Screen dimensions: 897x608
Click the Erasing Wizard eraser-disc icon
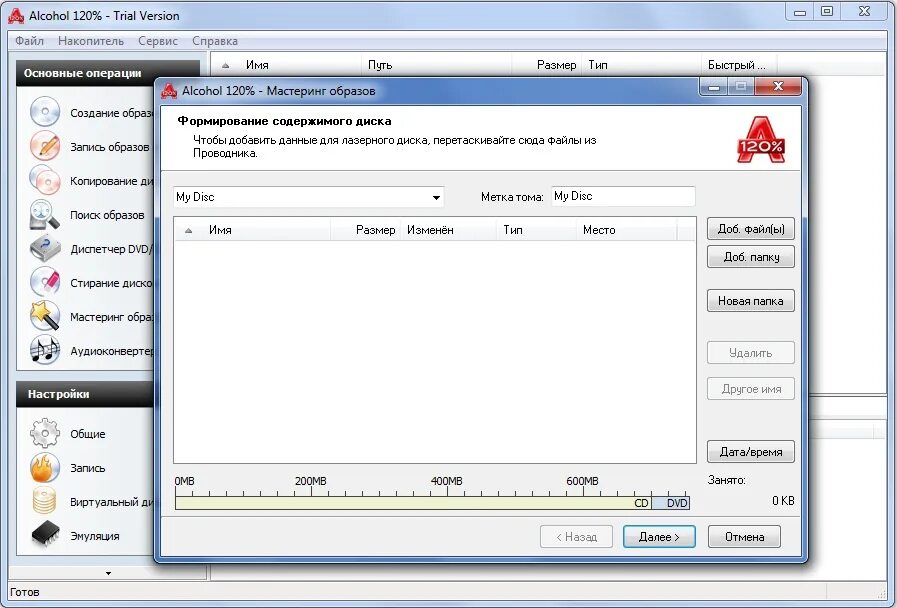coord(45,282)
